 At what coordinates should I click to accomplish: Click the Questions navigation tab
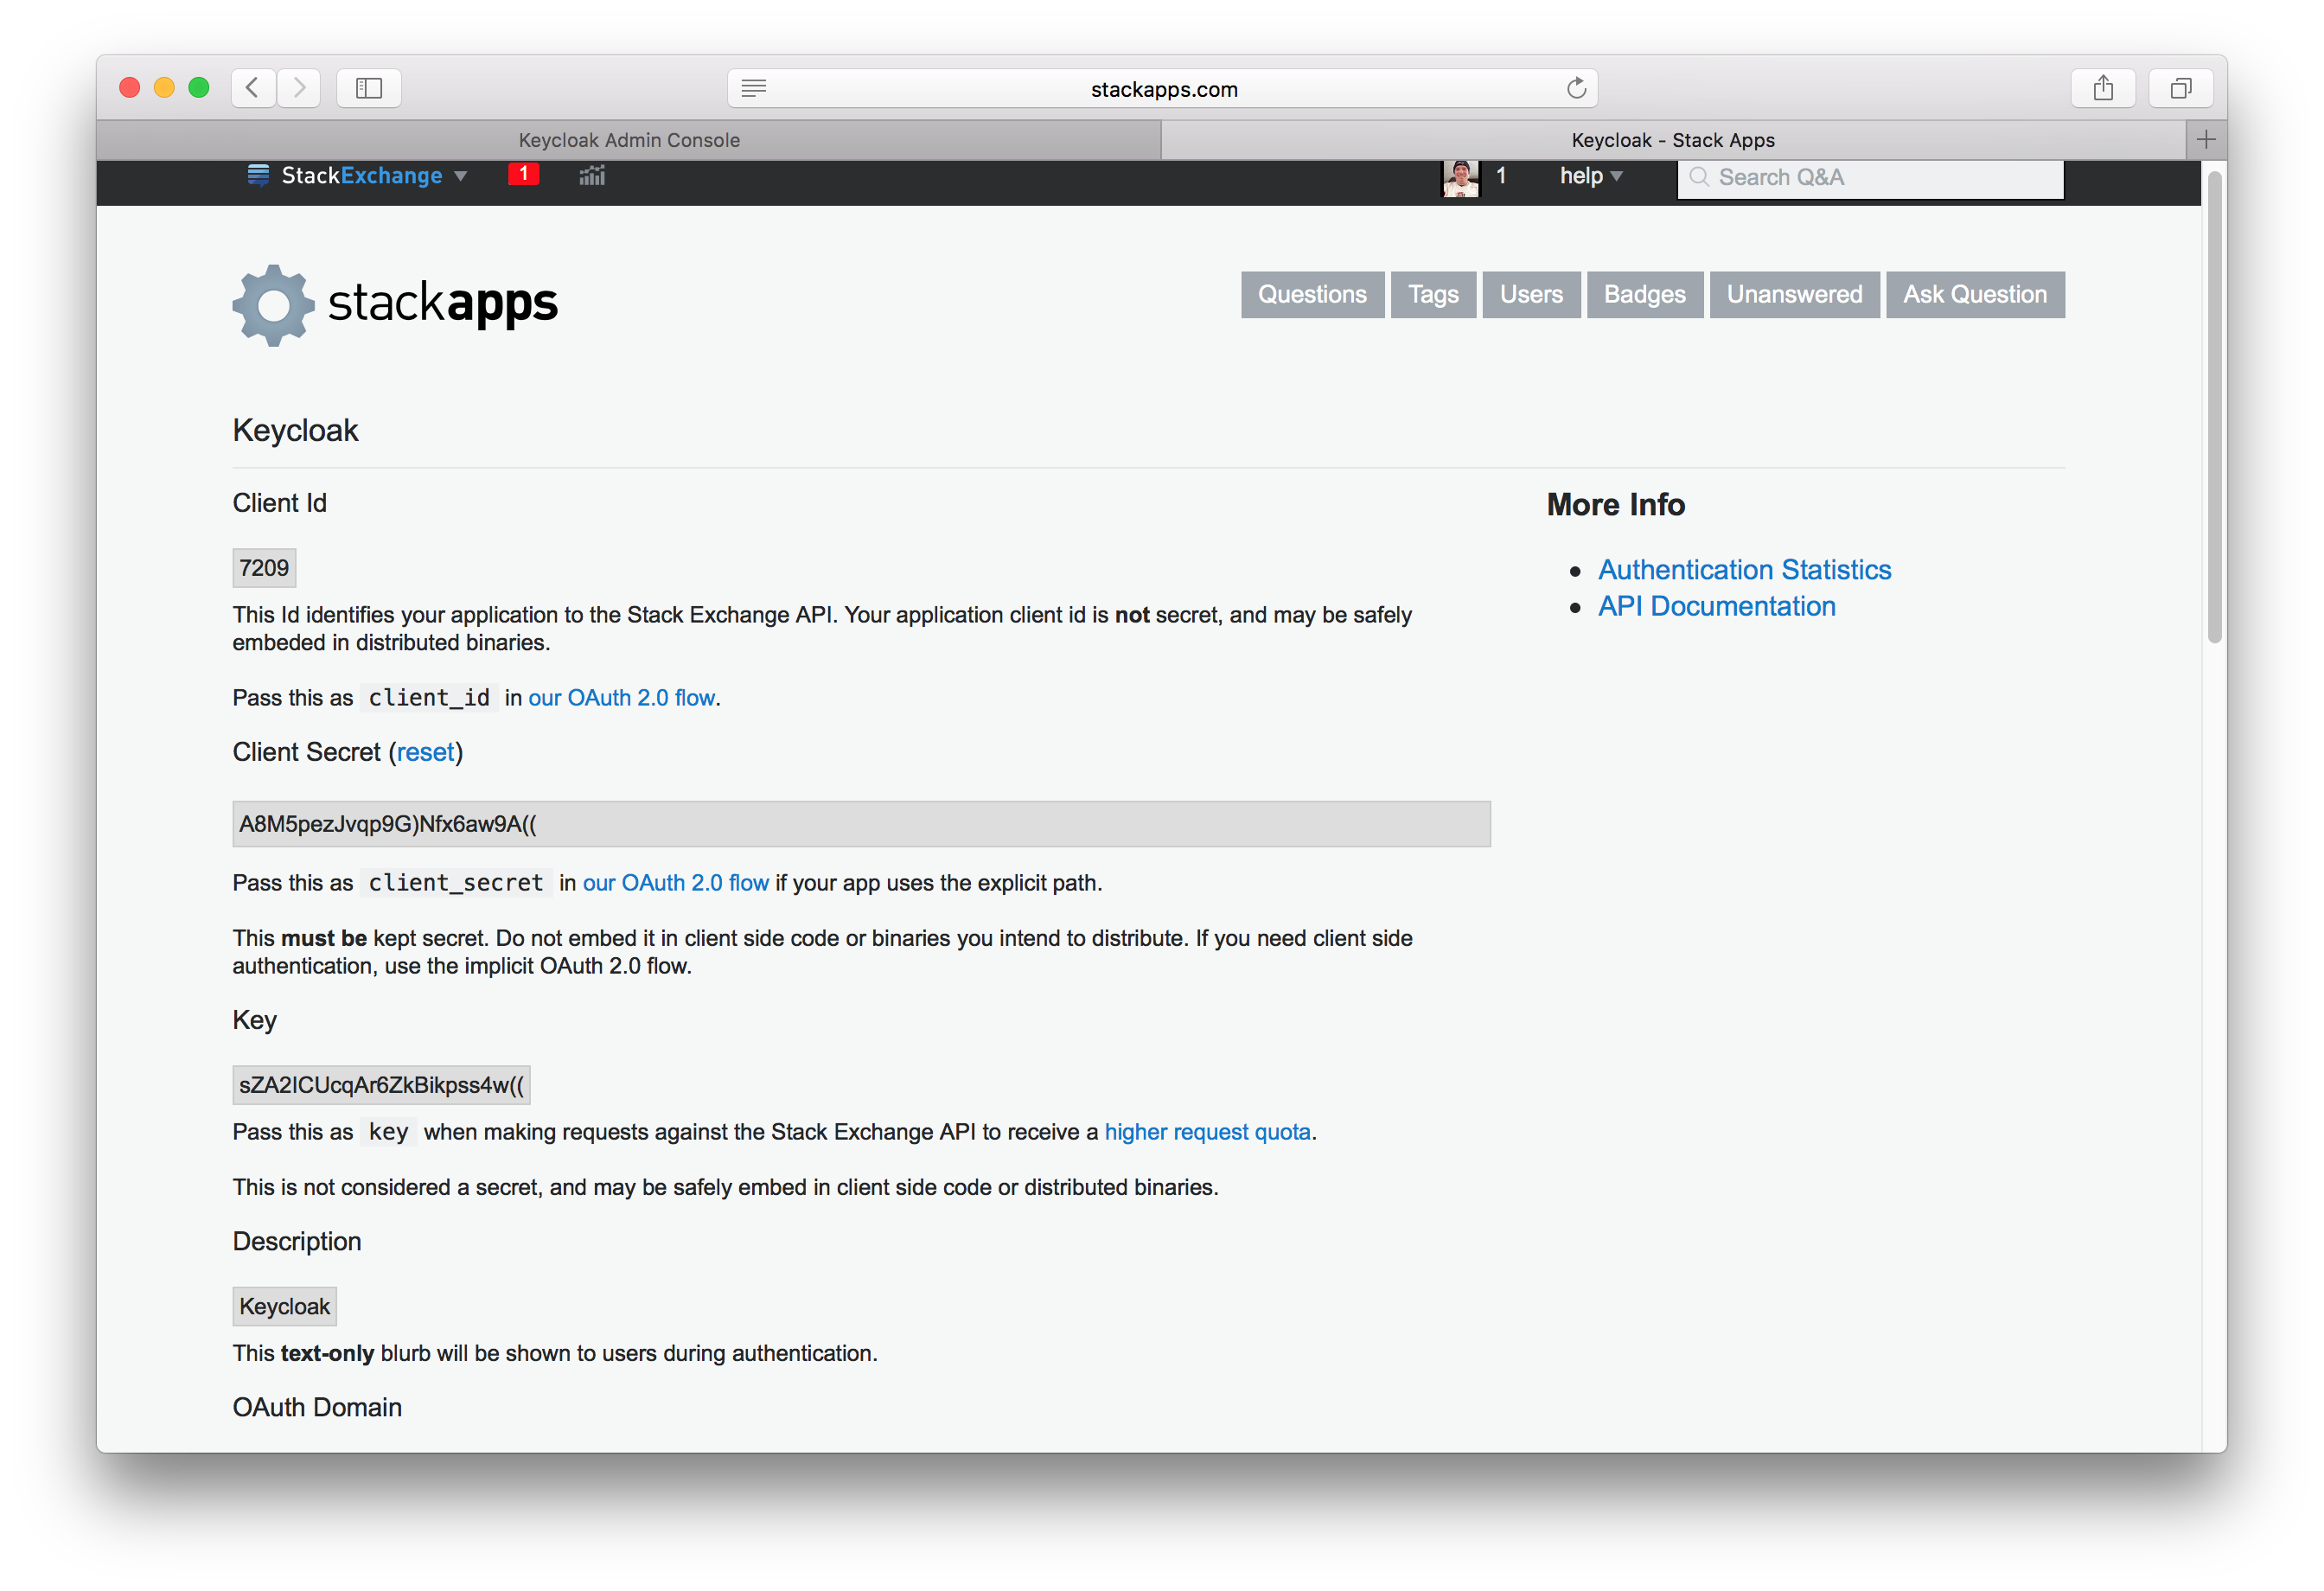click(x=1312, y=293)
